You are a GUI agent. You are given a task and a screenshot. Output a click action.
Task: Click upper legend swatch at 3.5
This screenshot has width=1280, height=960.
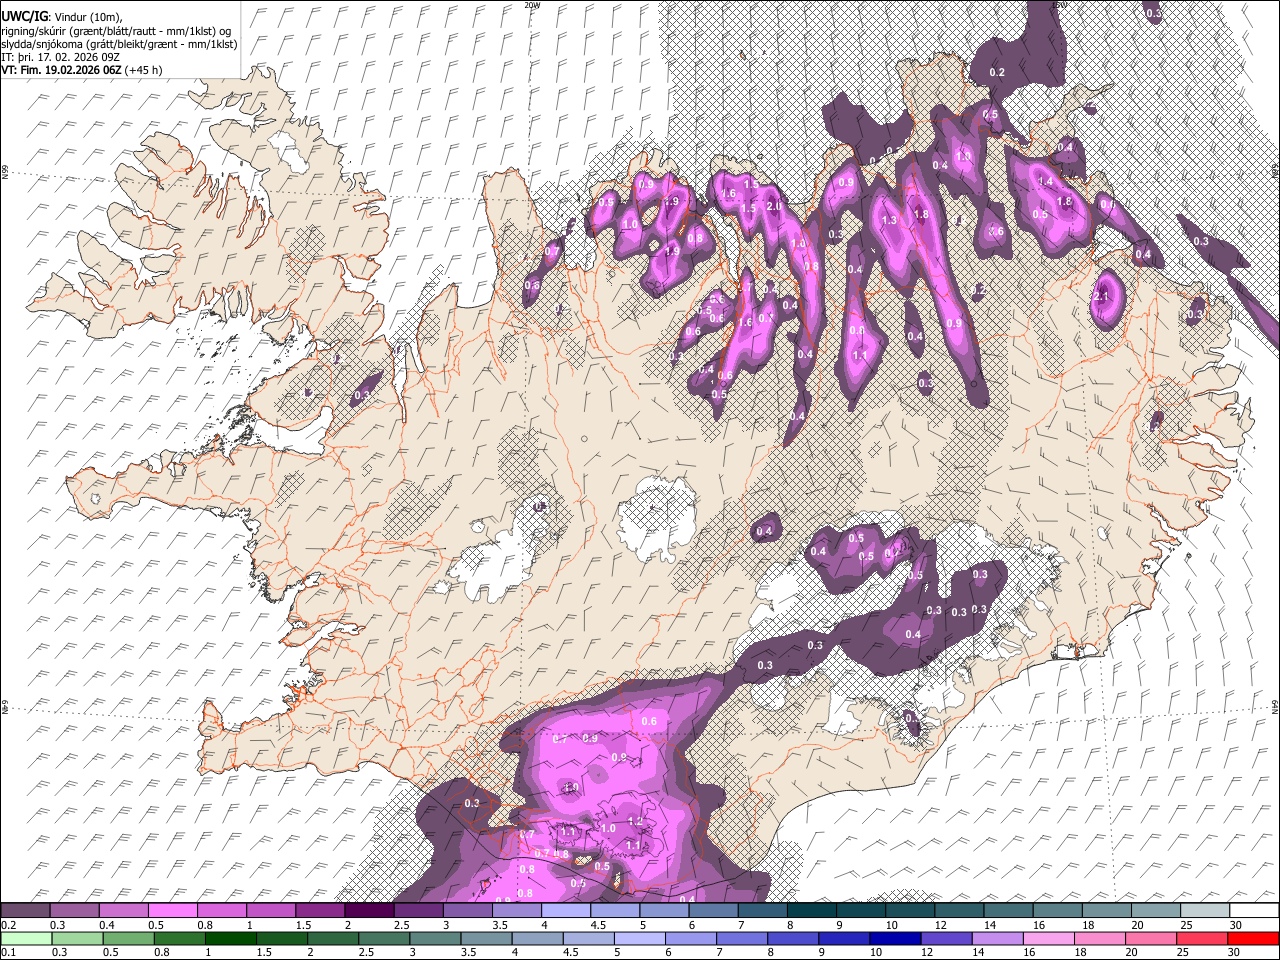(517, 911)
